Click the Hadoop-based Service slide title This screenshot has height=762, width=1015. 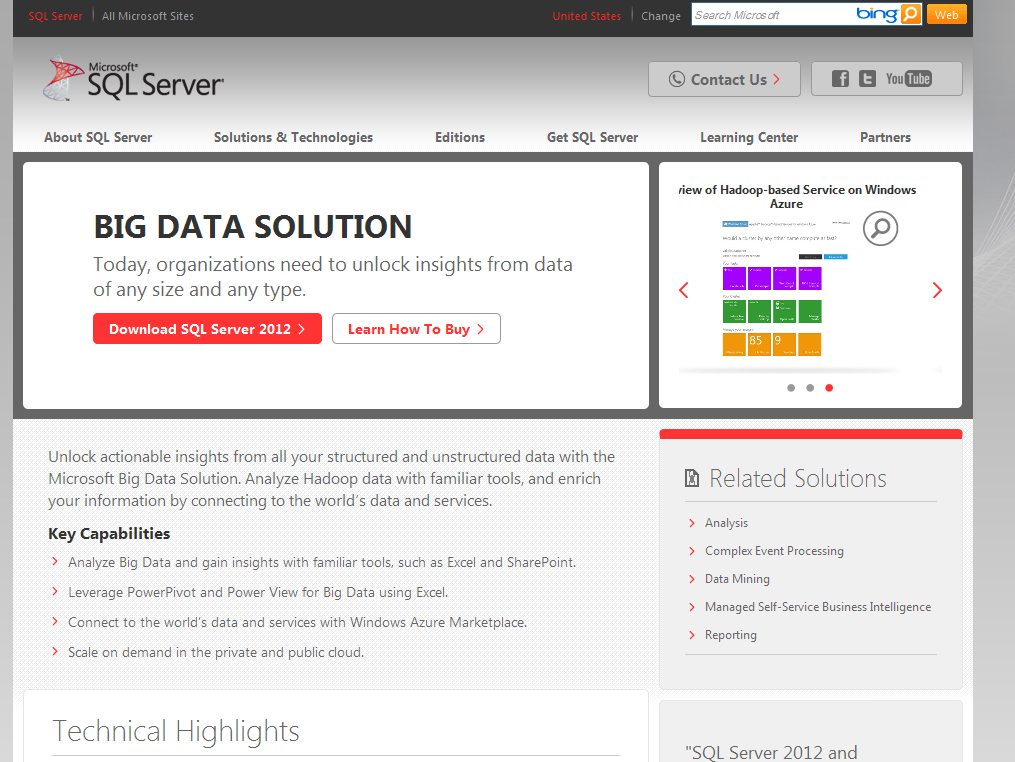(x=798, y=197)
